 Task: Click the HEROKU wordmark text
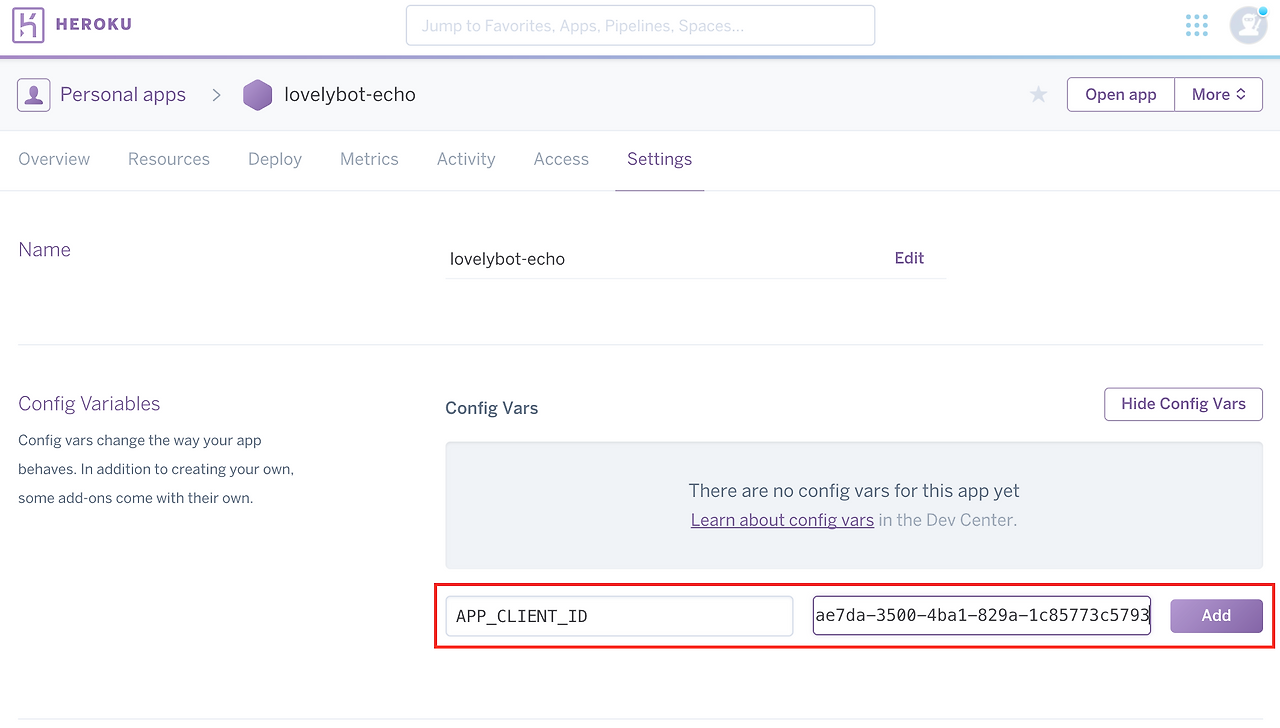[x=94, y=25]
